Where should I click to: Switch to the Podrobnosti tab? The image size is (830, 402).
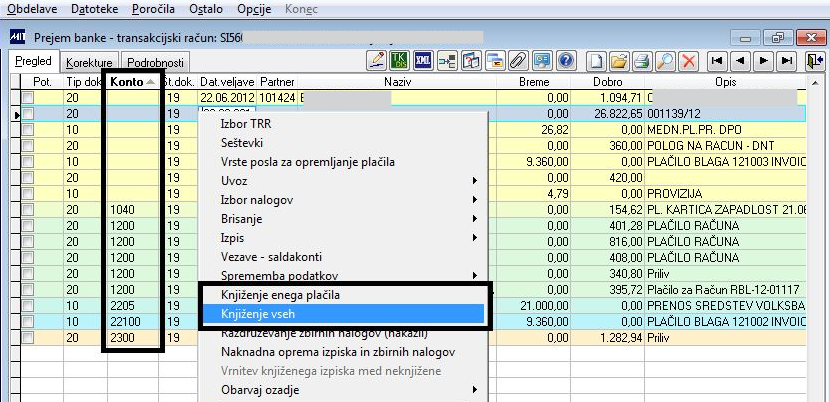click(155, 62)
